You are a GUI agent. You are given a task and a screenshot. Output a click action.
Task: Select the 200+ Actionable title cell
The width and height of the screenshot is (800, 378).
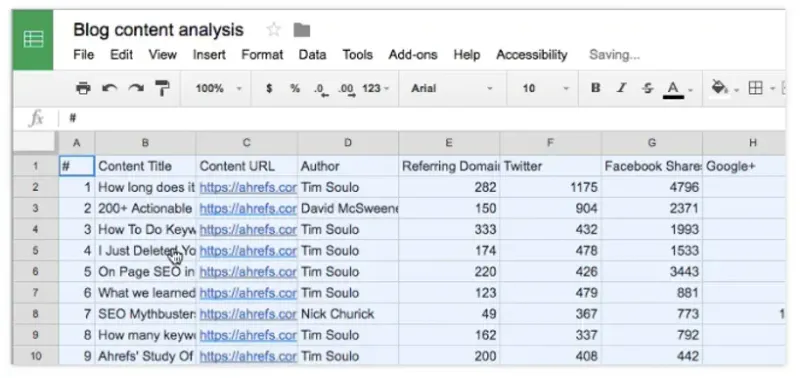pyautogui.click(x=145, y=209)
